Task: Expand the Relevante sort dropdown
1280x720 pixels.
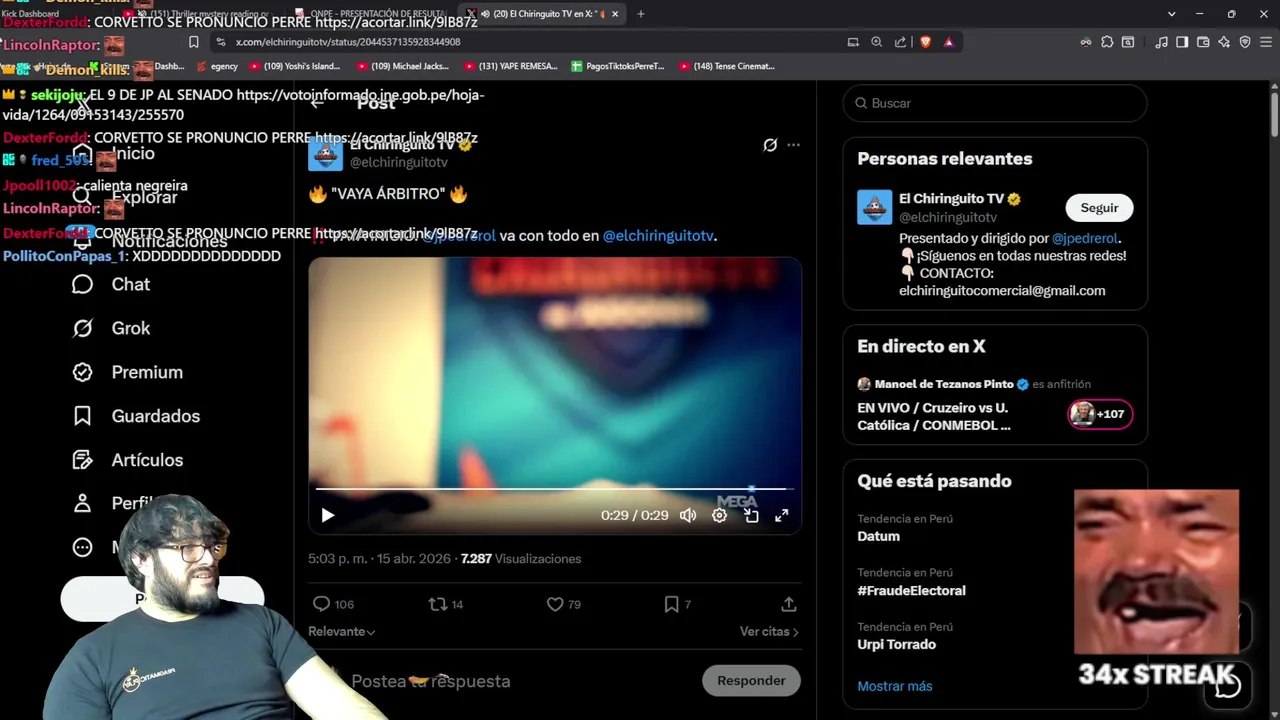Action: pos(342,632)
